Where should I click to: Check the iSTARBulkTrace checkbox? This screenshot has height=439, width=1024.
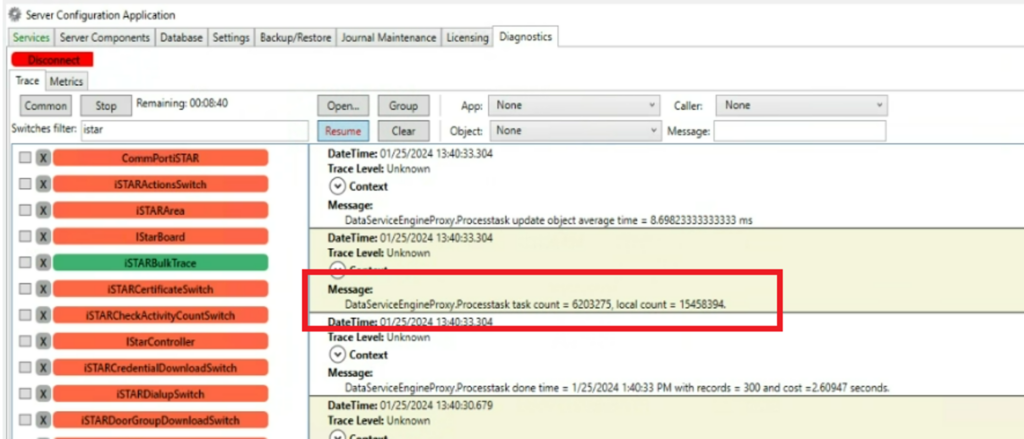(x=25, y=263)
